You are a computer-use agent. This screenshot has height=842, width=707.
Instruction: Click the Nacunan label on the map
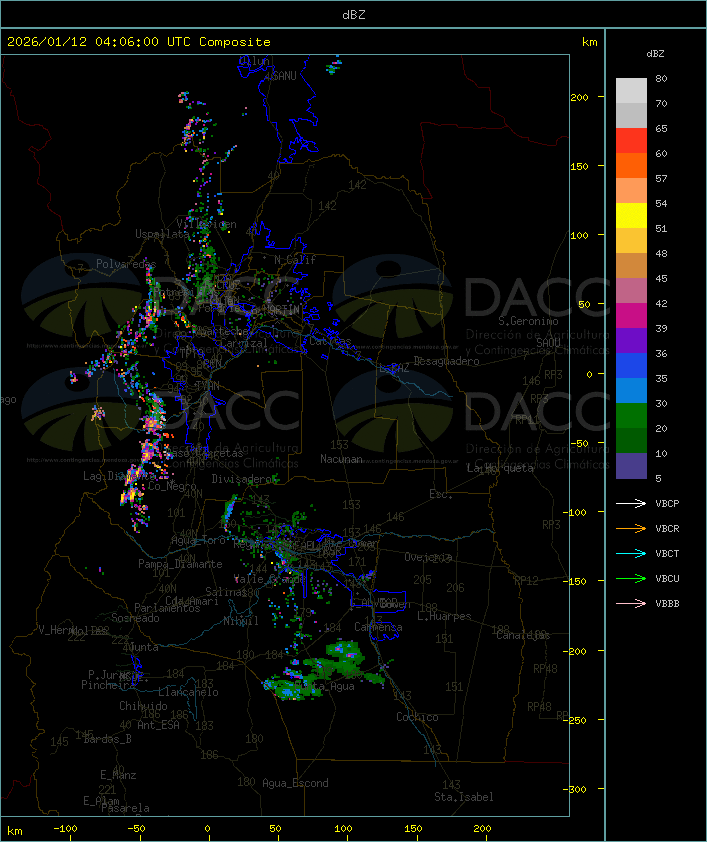pos(341,459)
